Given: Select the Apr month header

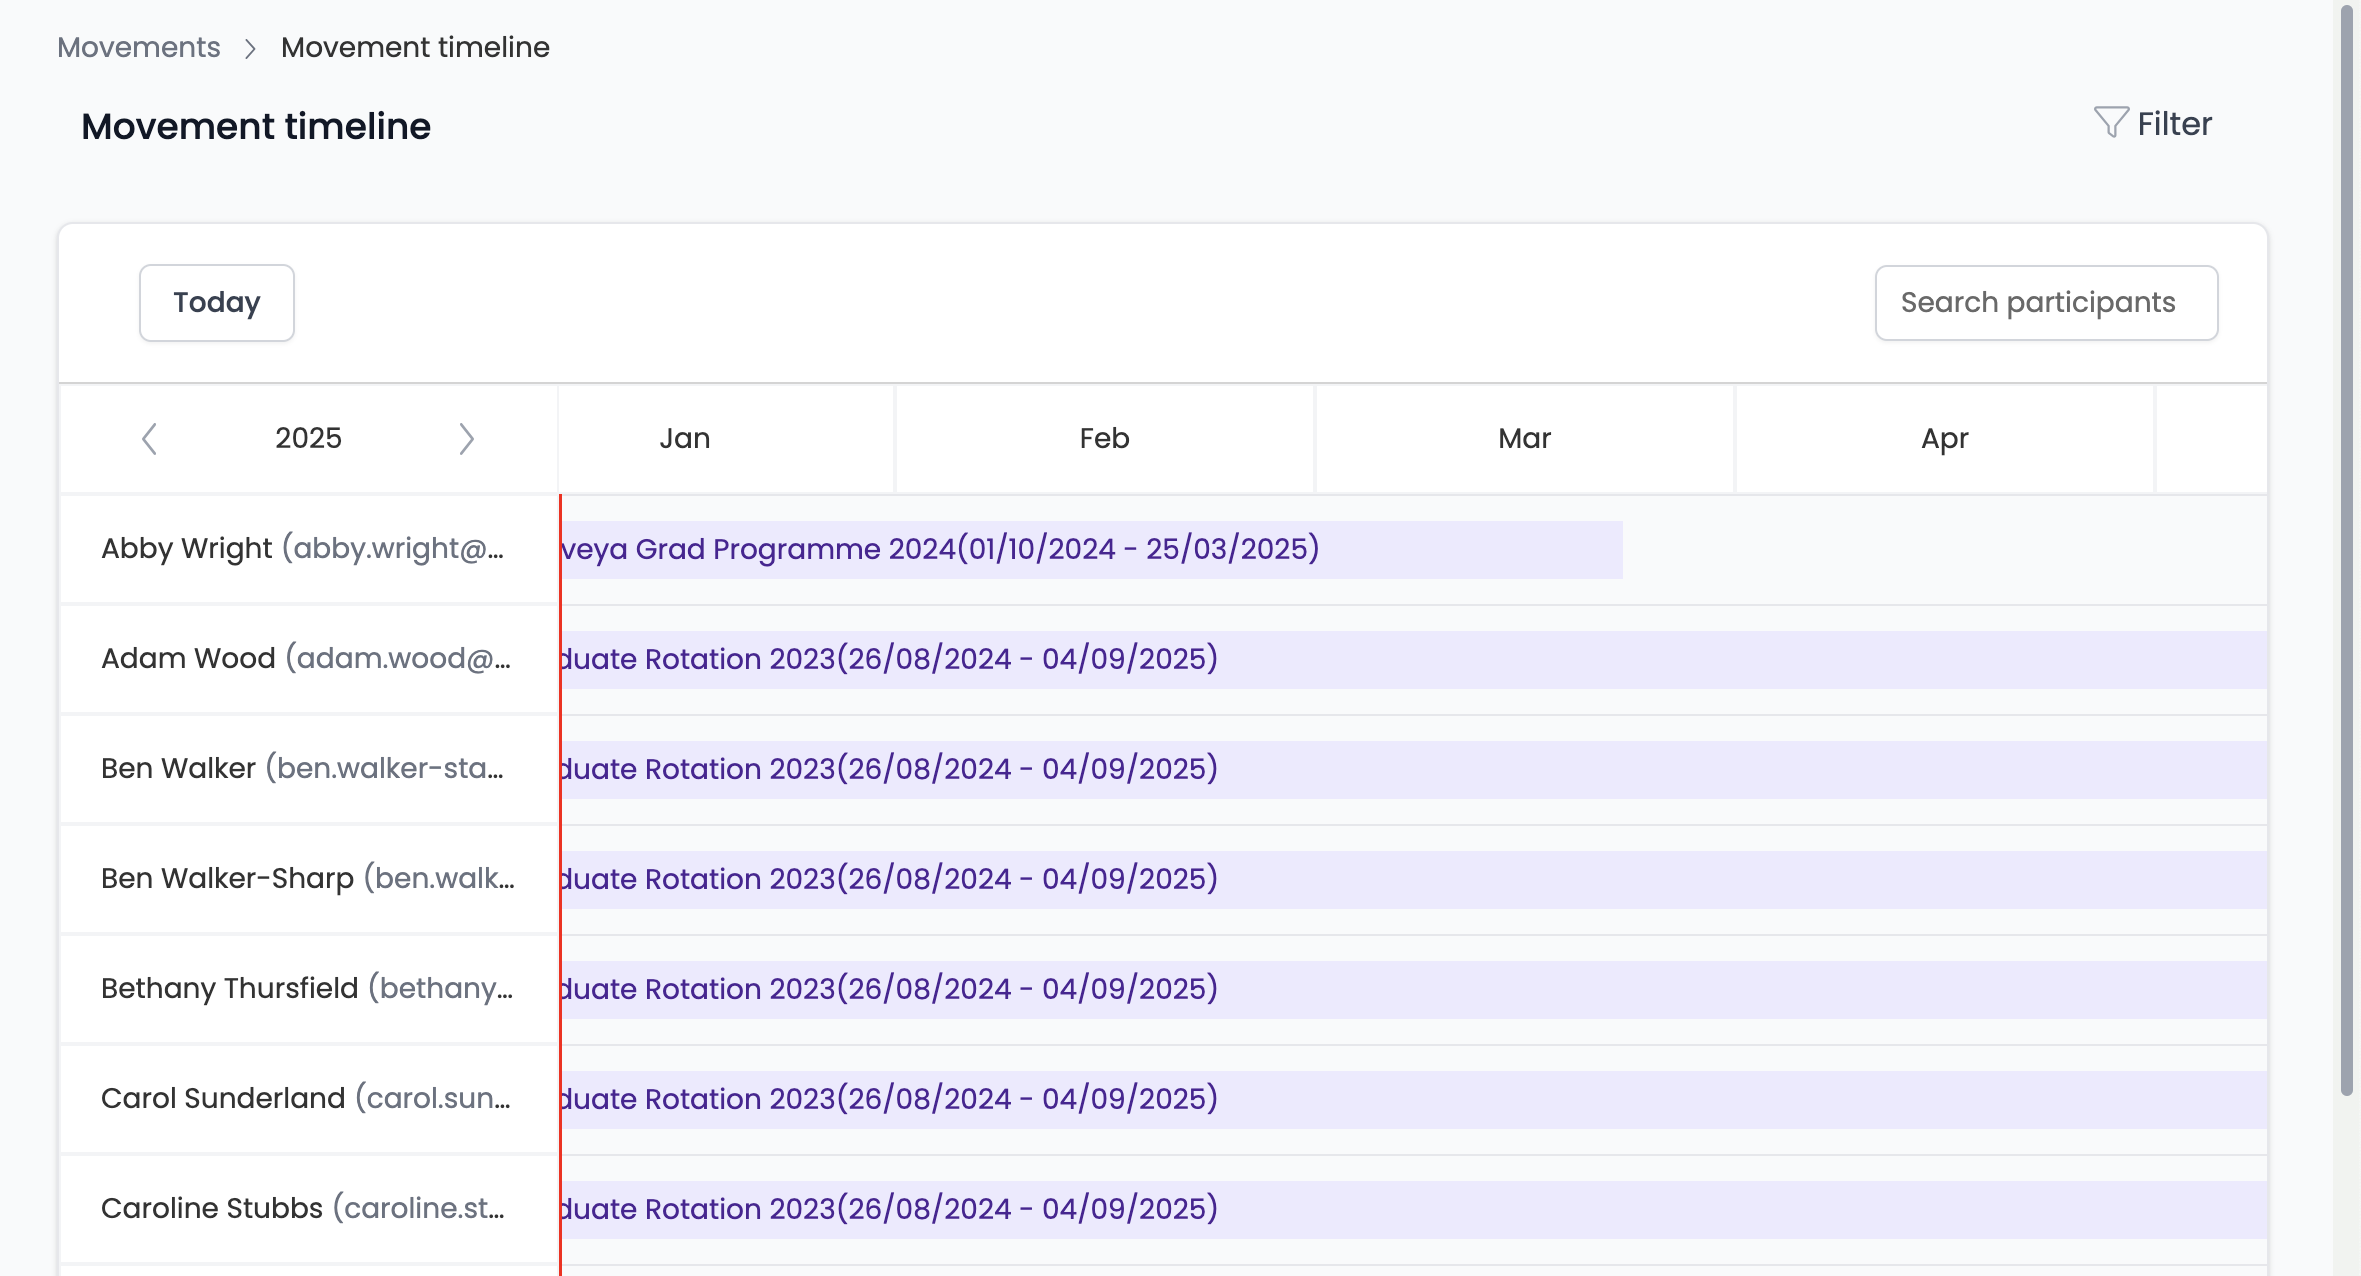Looking at the screenshot, I should [1945, 438].
